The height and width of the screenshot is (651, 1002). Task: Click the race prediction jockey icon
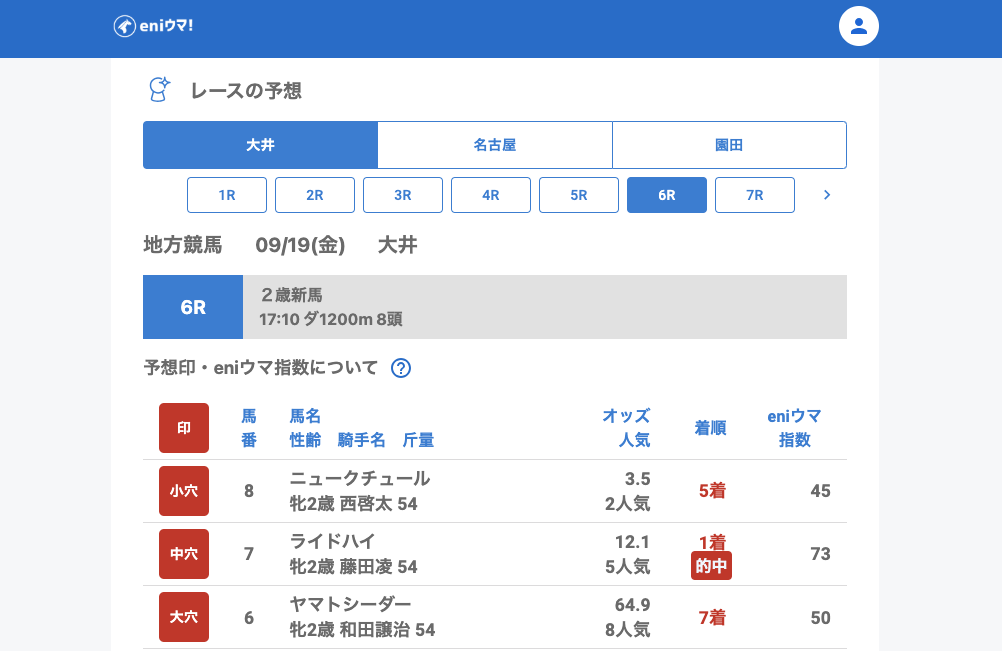pos(159,90)
